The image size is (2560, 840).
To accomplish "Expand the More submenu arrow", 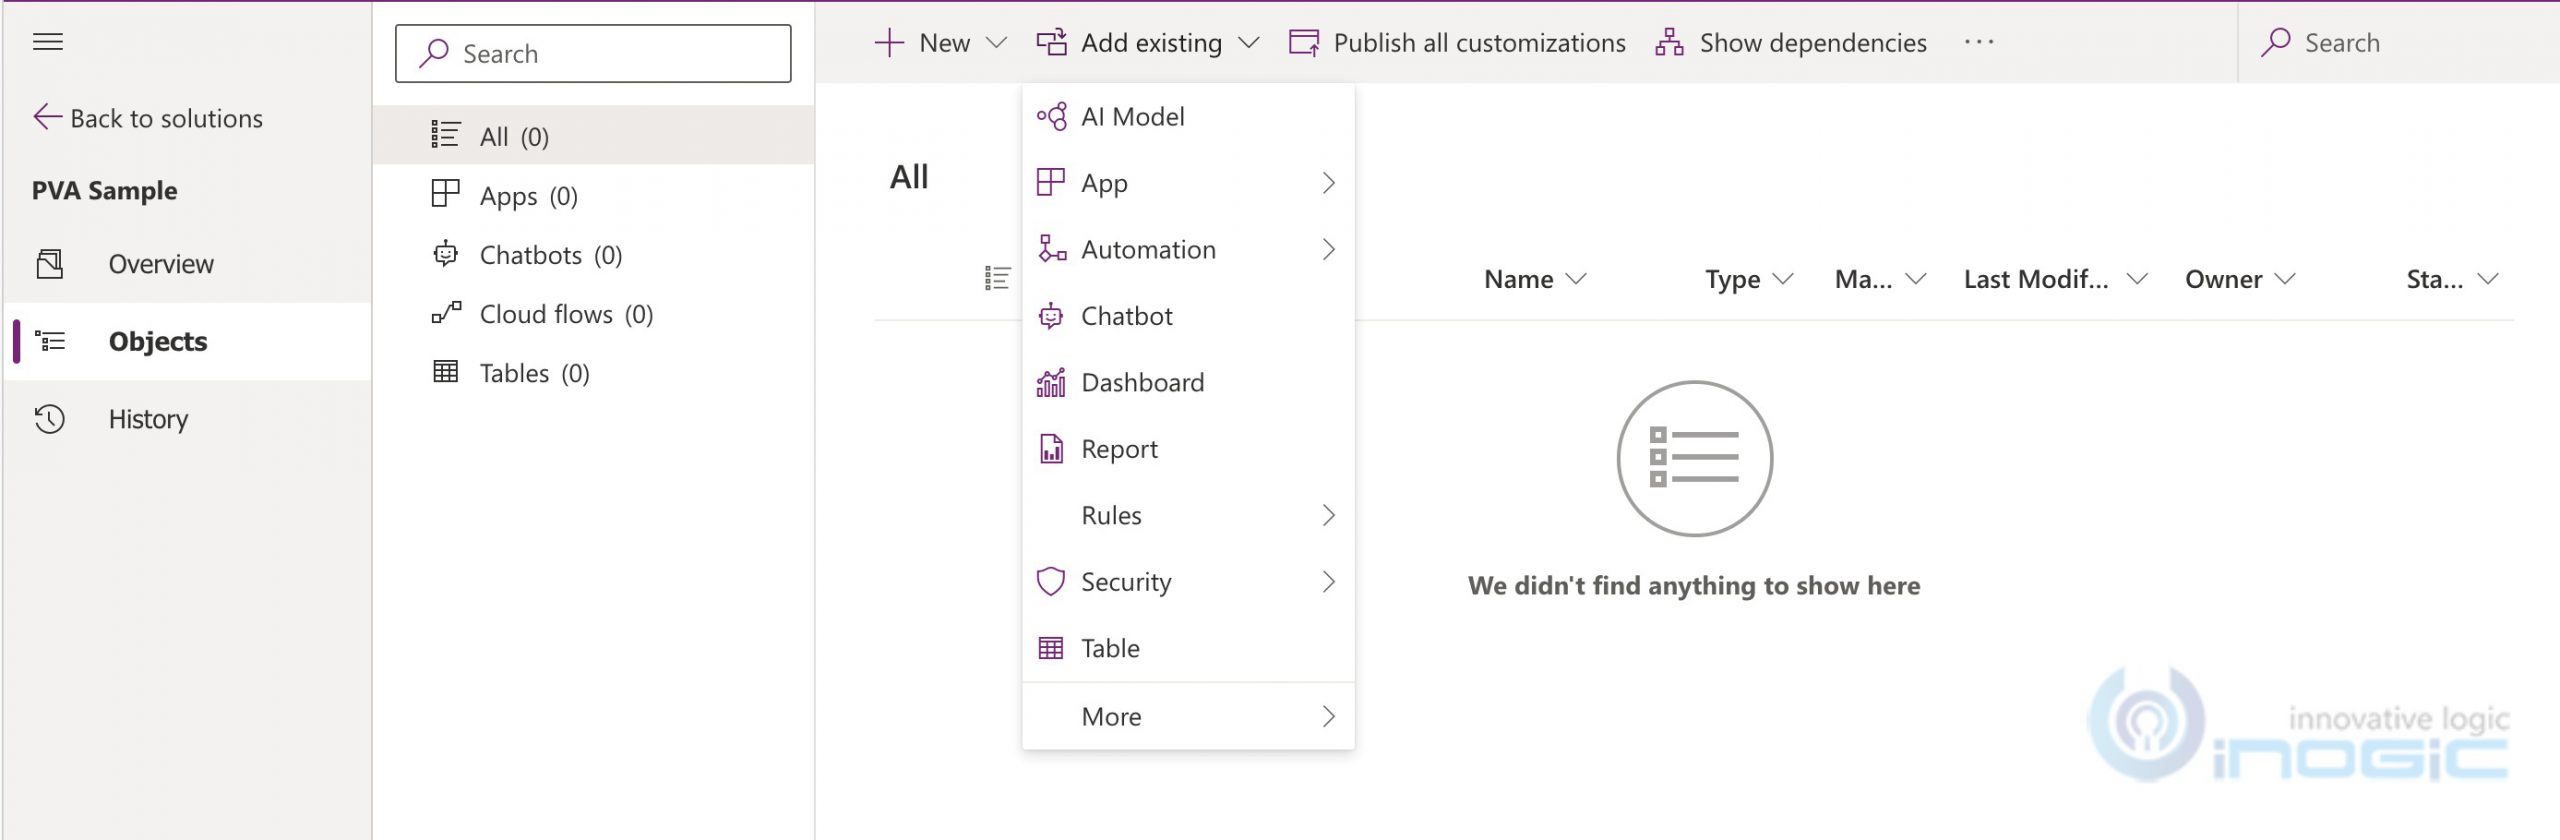I will [x=1328, y=716].
